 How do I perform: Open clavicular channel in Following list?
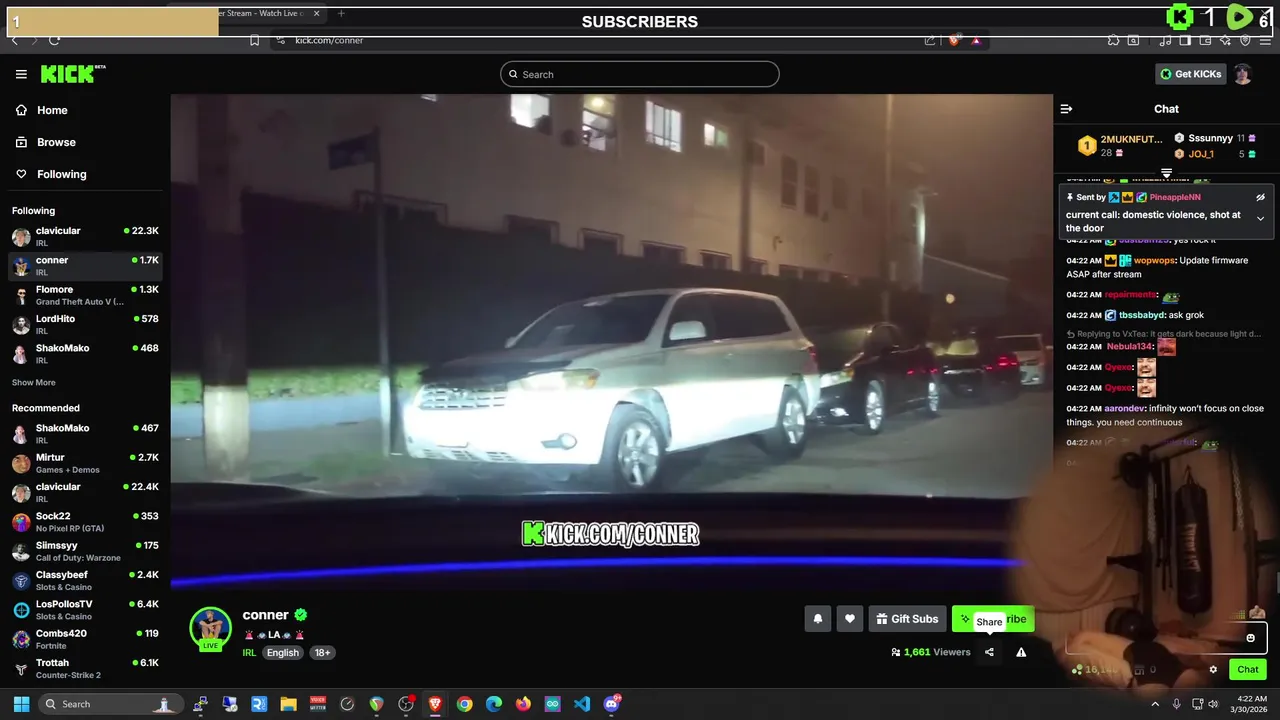coord(85,237)
